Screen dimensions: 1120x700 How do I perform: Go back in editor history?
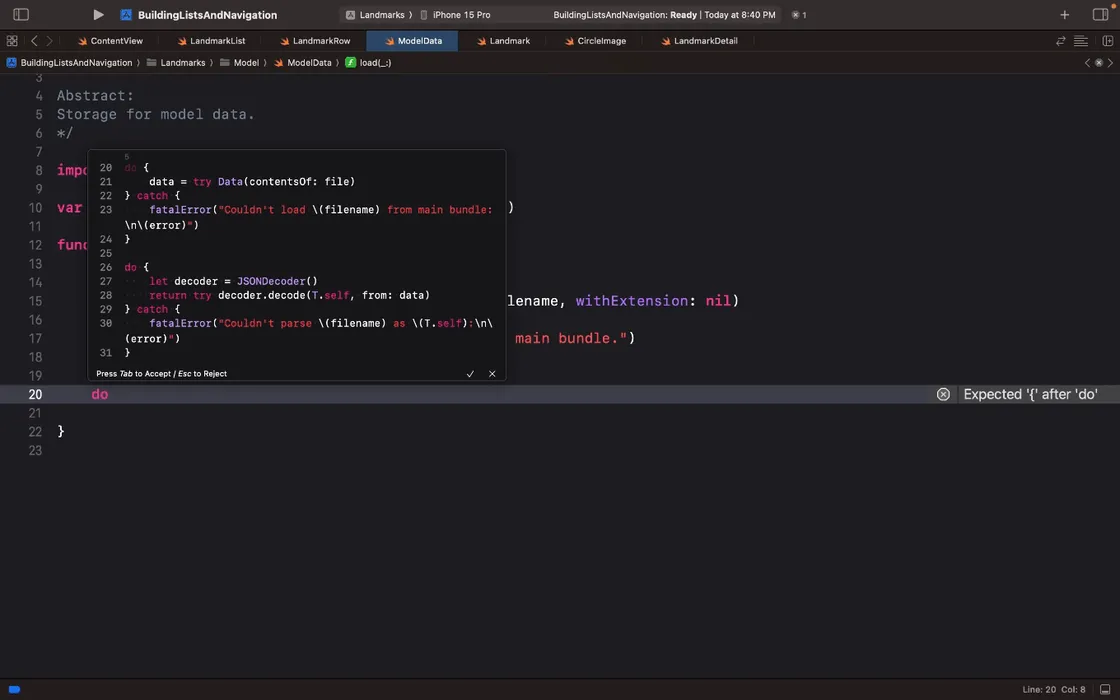pyautogui.click(x=34, y=41)
